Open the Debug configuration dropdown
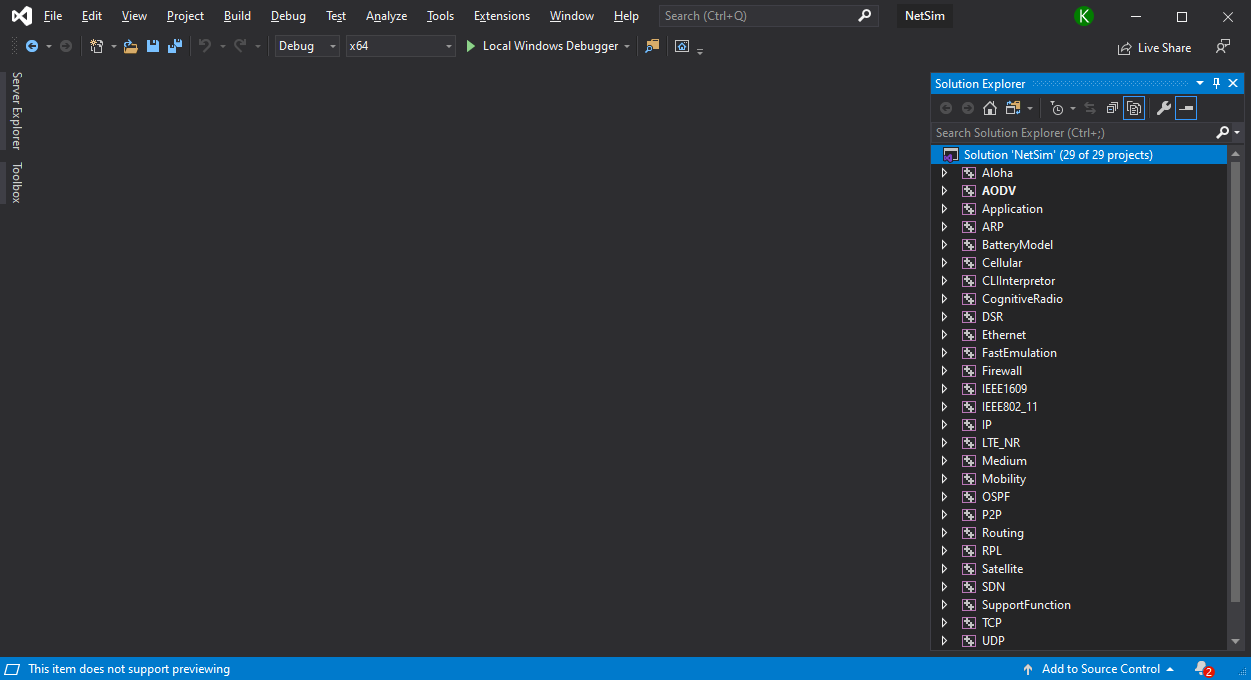The height and width of the screenshot is (680, 1251). (307, 46)
